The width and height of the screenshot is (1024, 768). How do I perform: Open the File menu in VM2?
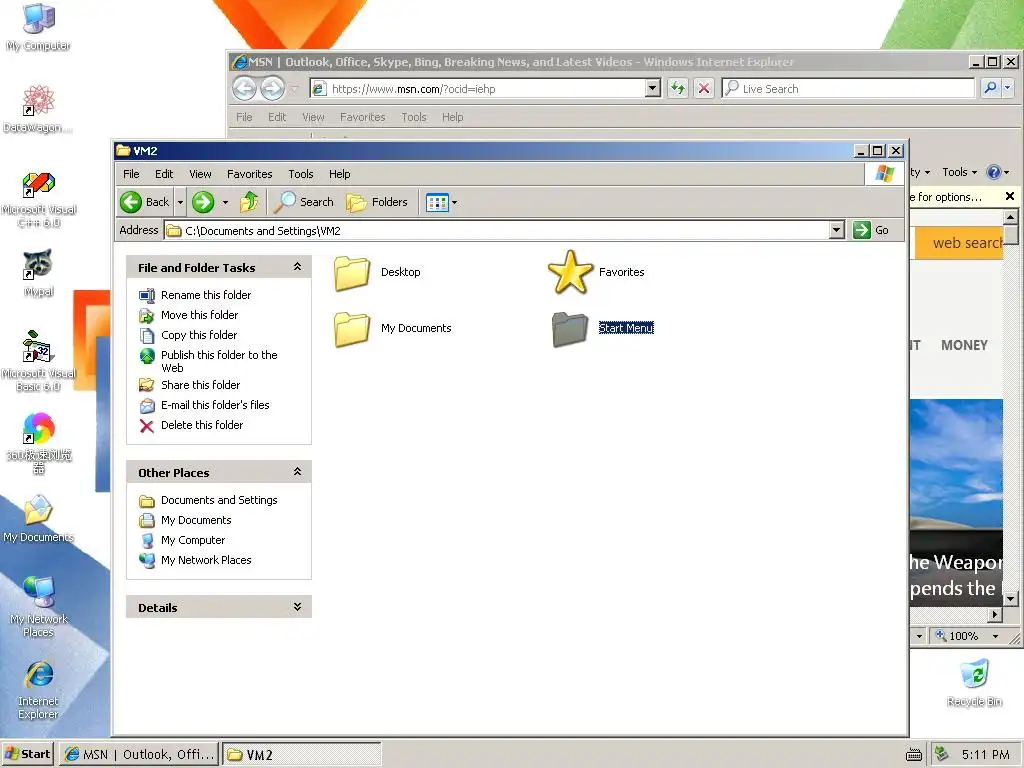131,174
